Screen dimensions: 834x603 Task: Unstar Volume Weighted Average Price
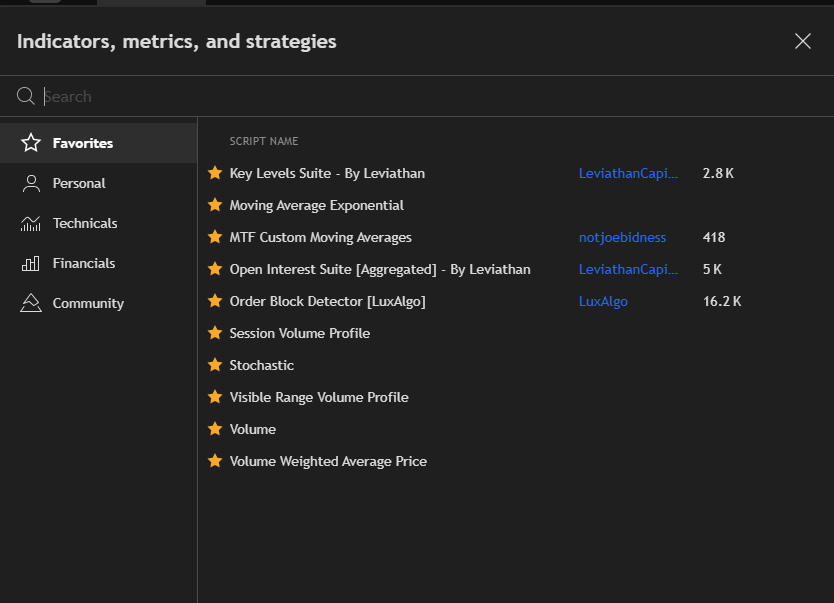pos(215,460)
